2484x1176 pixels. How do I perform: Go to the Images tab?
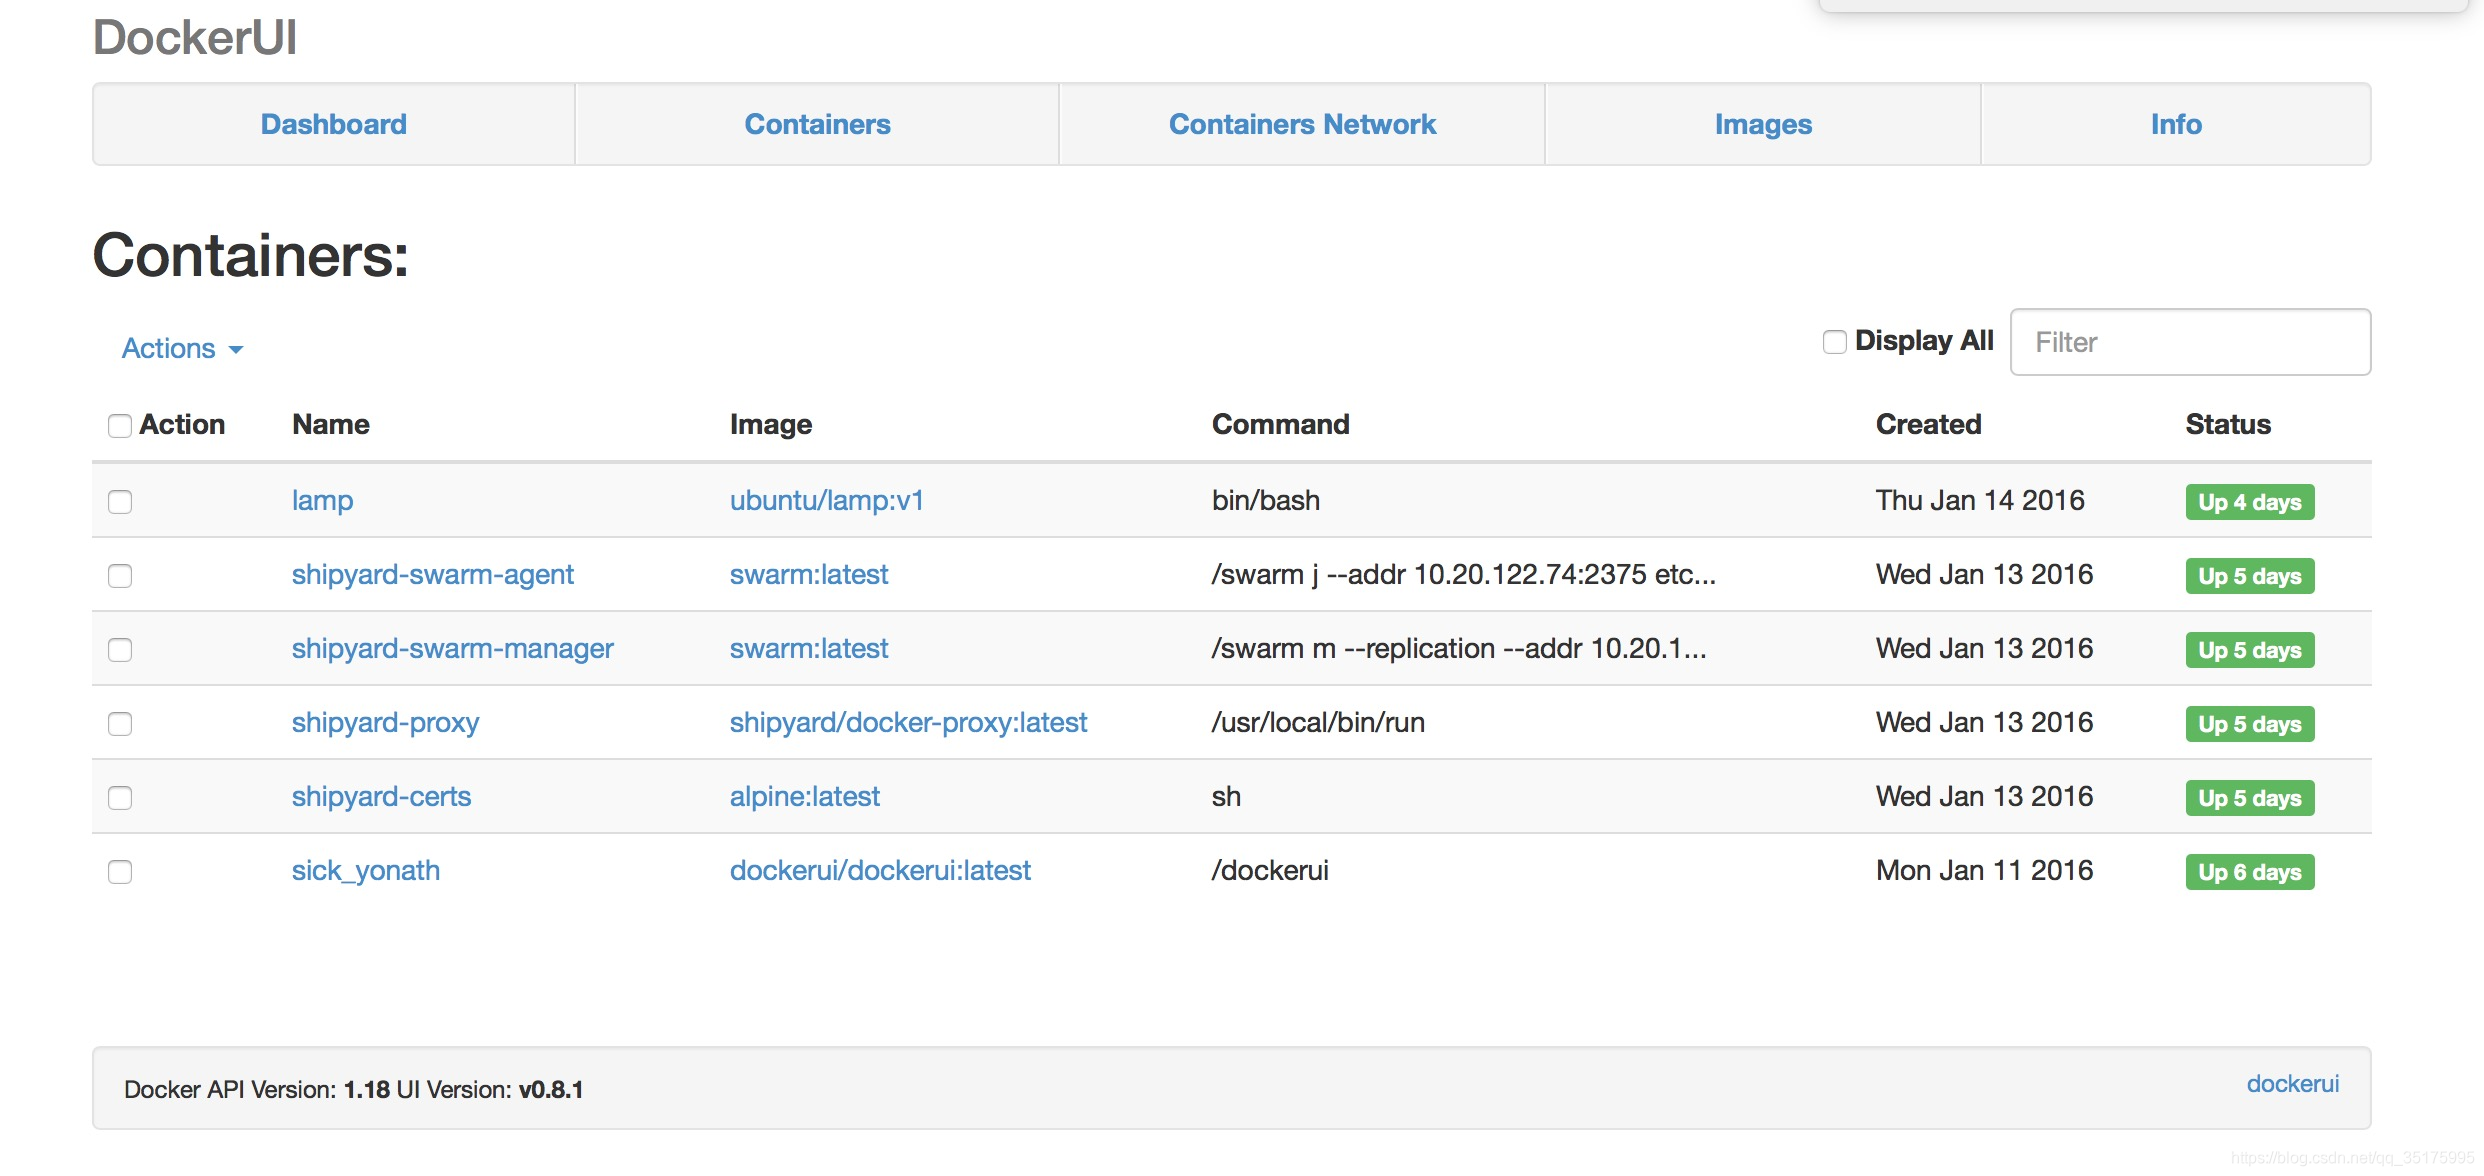tap(1762, 124)
